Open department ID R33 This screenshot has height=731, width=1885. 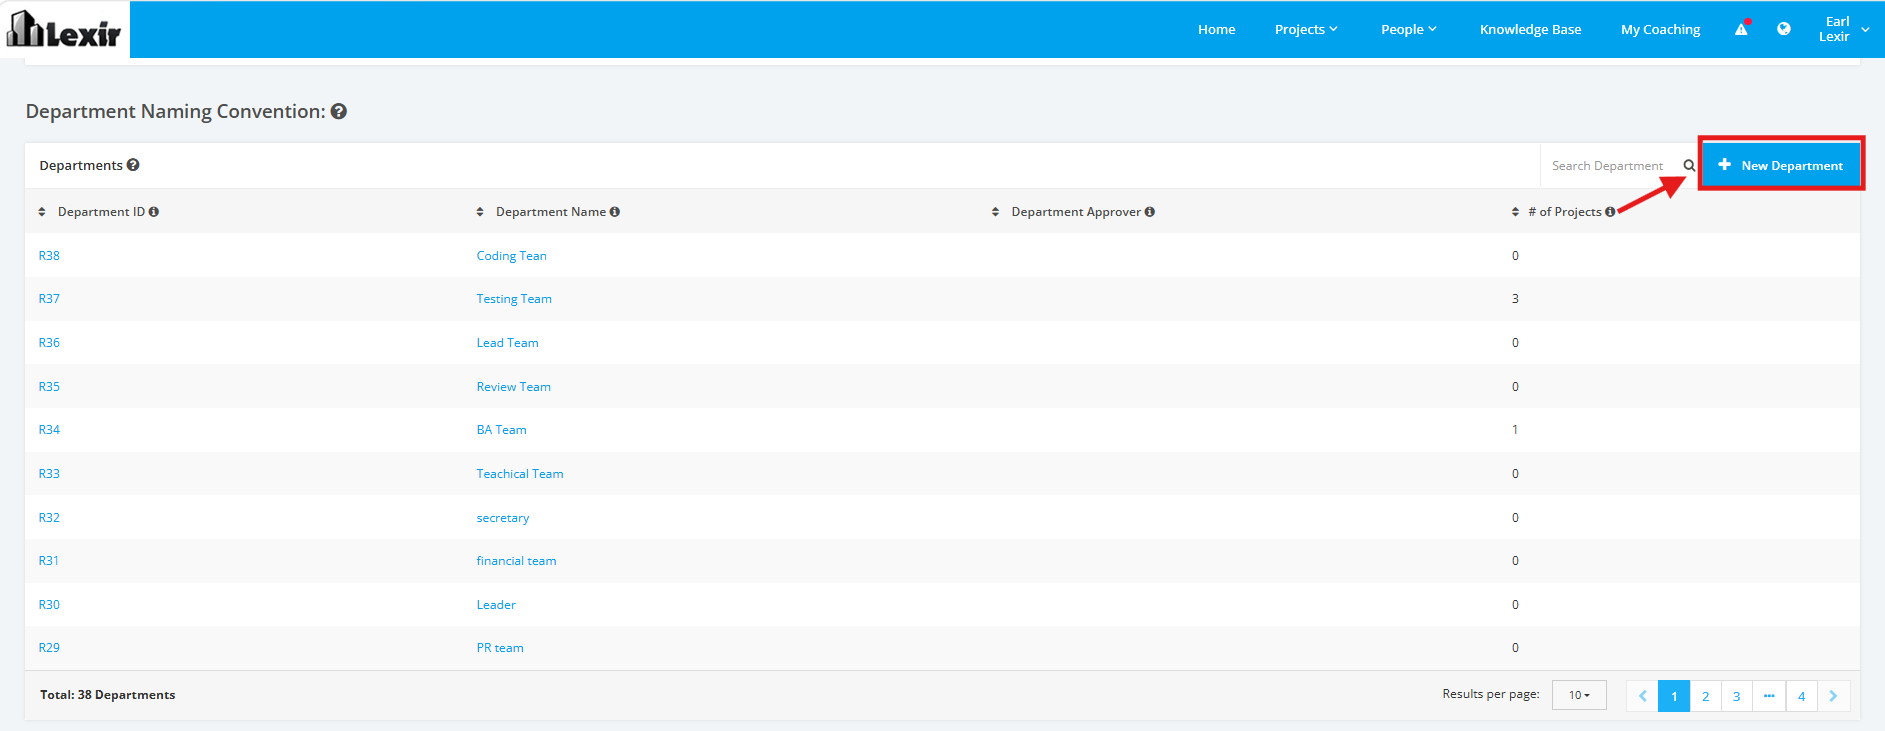(49, 474)
